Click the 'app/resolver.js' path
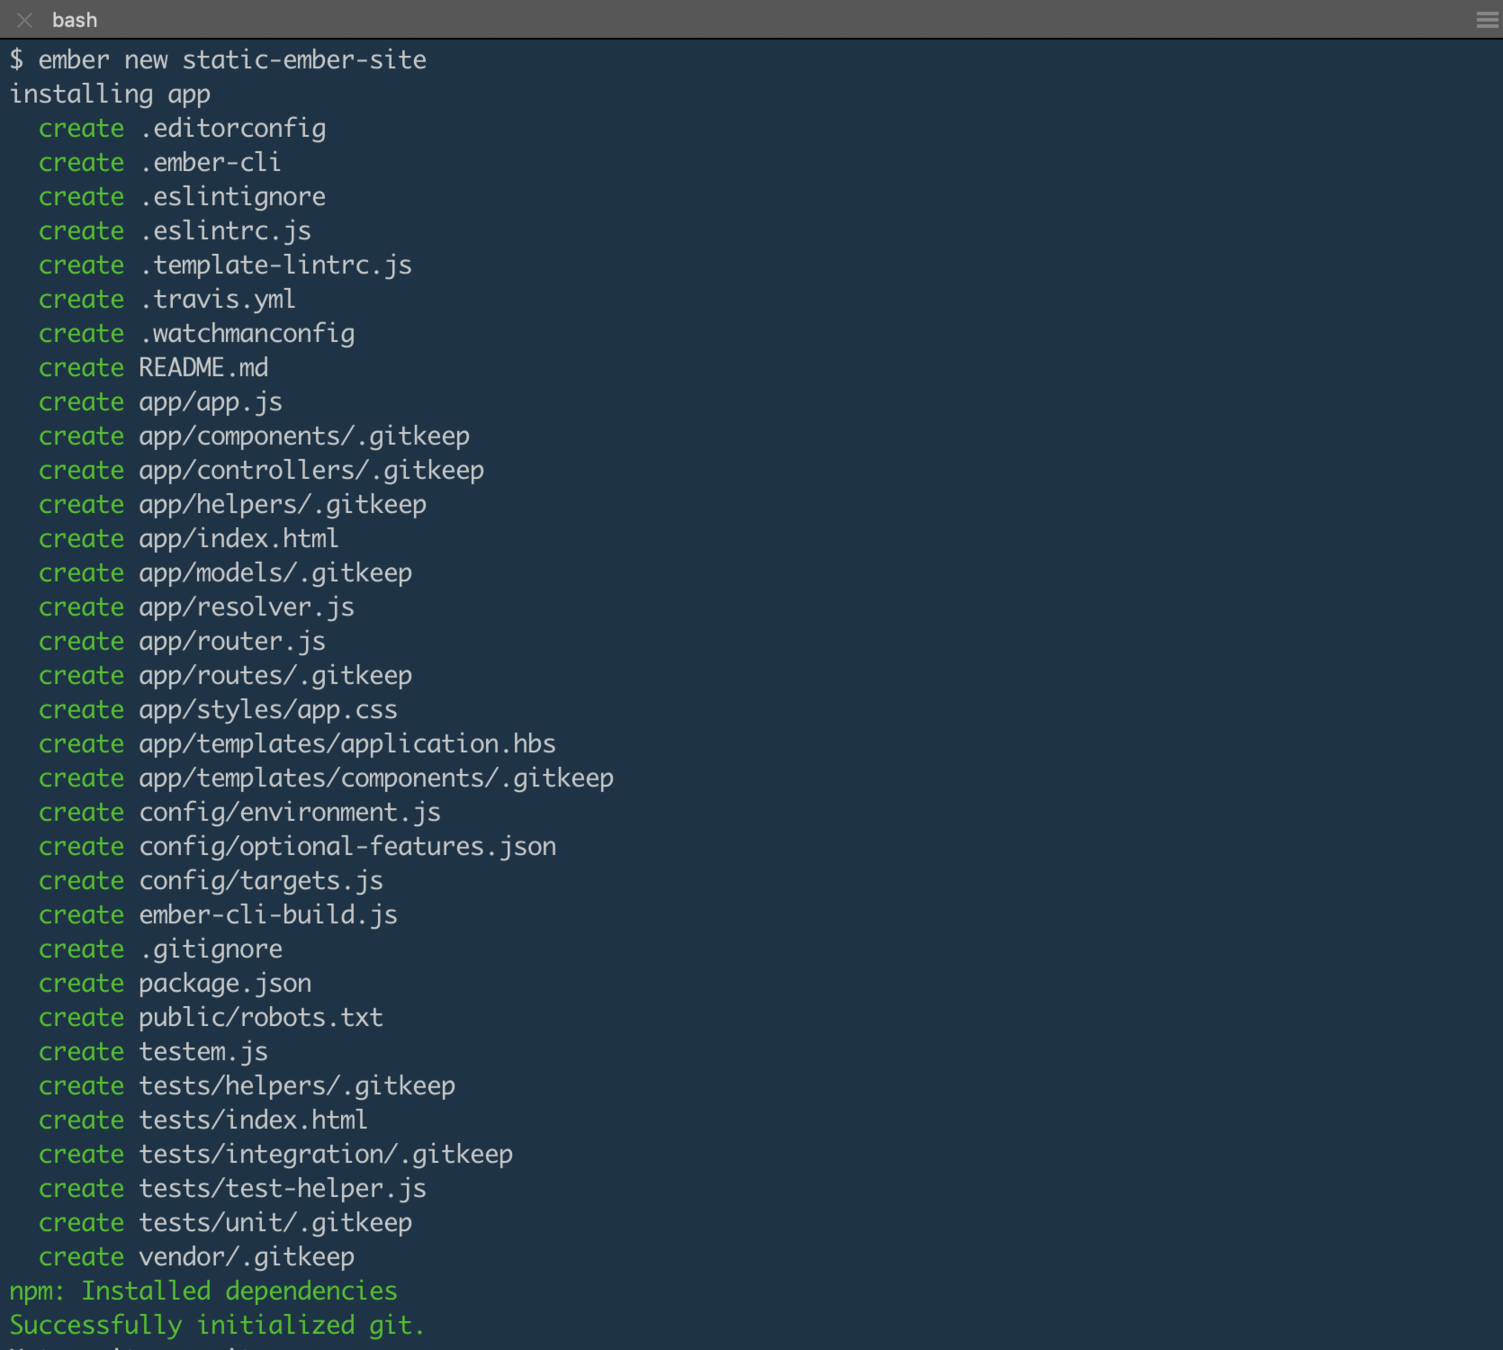Image resolution: width=1503 pixels, height=1350 pixels. pyautogui.click(x=247, y=607)
